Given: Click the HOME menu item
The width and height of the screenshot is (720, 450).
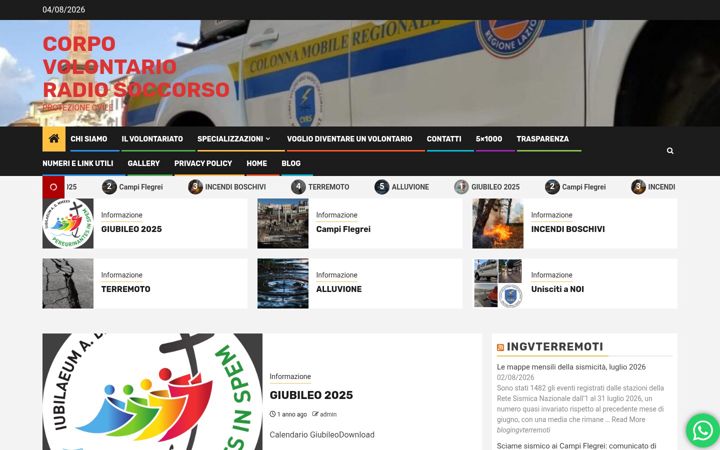Looking at the screenshot, I should tap(257, 163).
